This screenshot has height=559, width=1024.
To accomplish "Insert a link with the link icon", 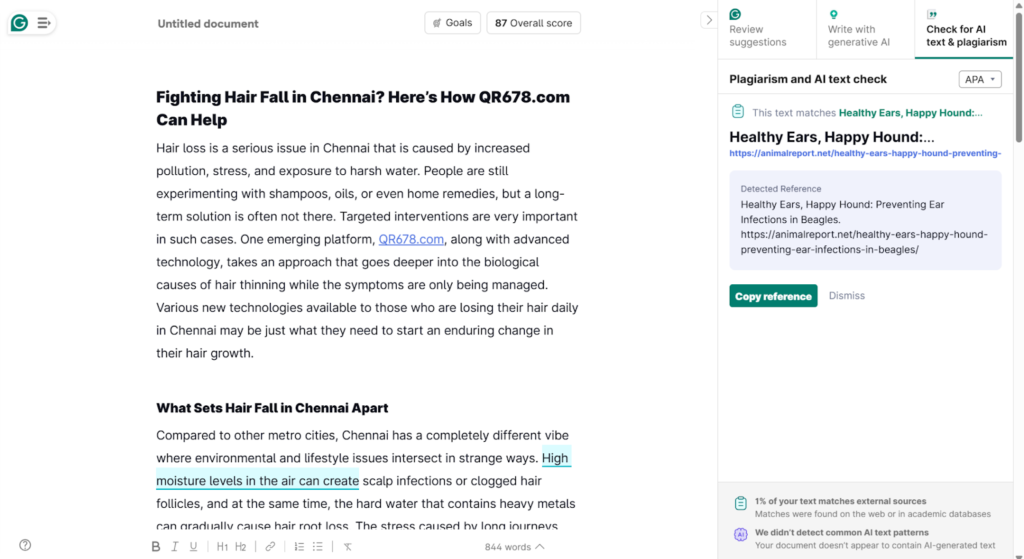I will [270, 547].
